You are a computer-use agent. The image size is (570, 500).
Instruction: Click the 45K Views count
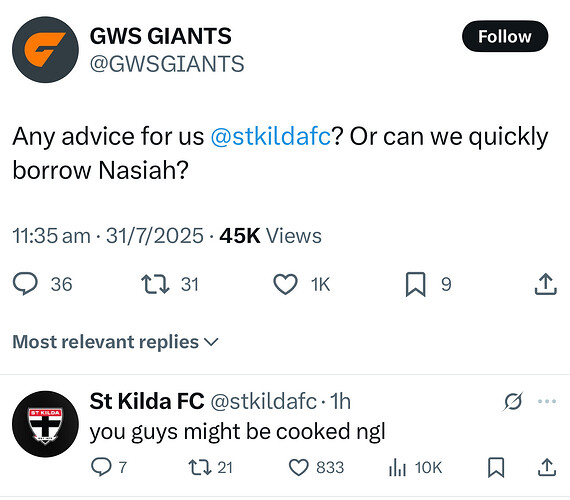click(270, 236)
